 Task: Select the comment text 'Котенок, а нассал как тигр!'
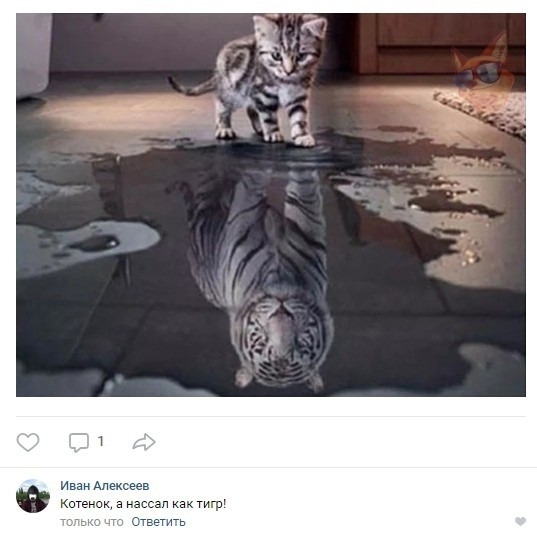[x=143, y=504]
